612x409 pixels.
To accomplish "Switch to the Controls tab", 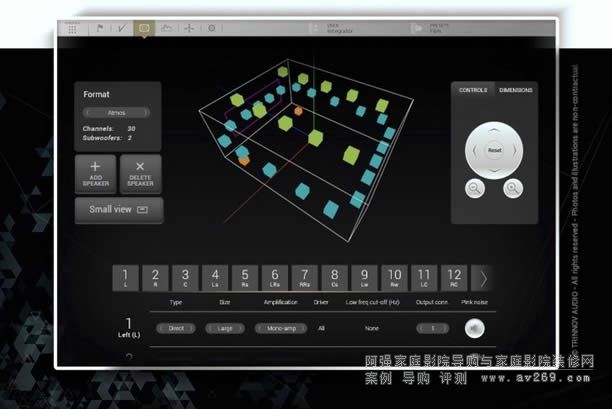I will [473, 90].
